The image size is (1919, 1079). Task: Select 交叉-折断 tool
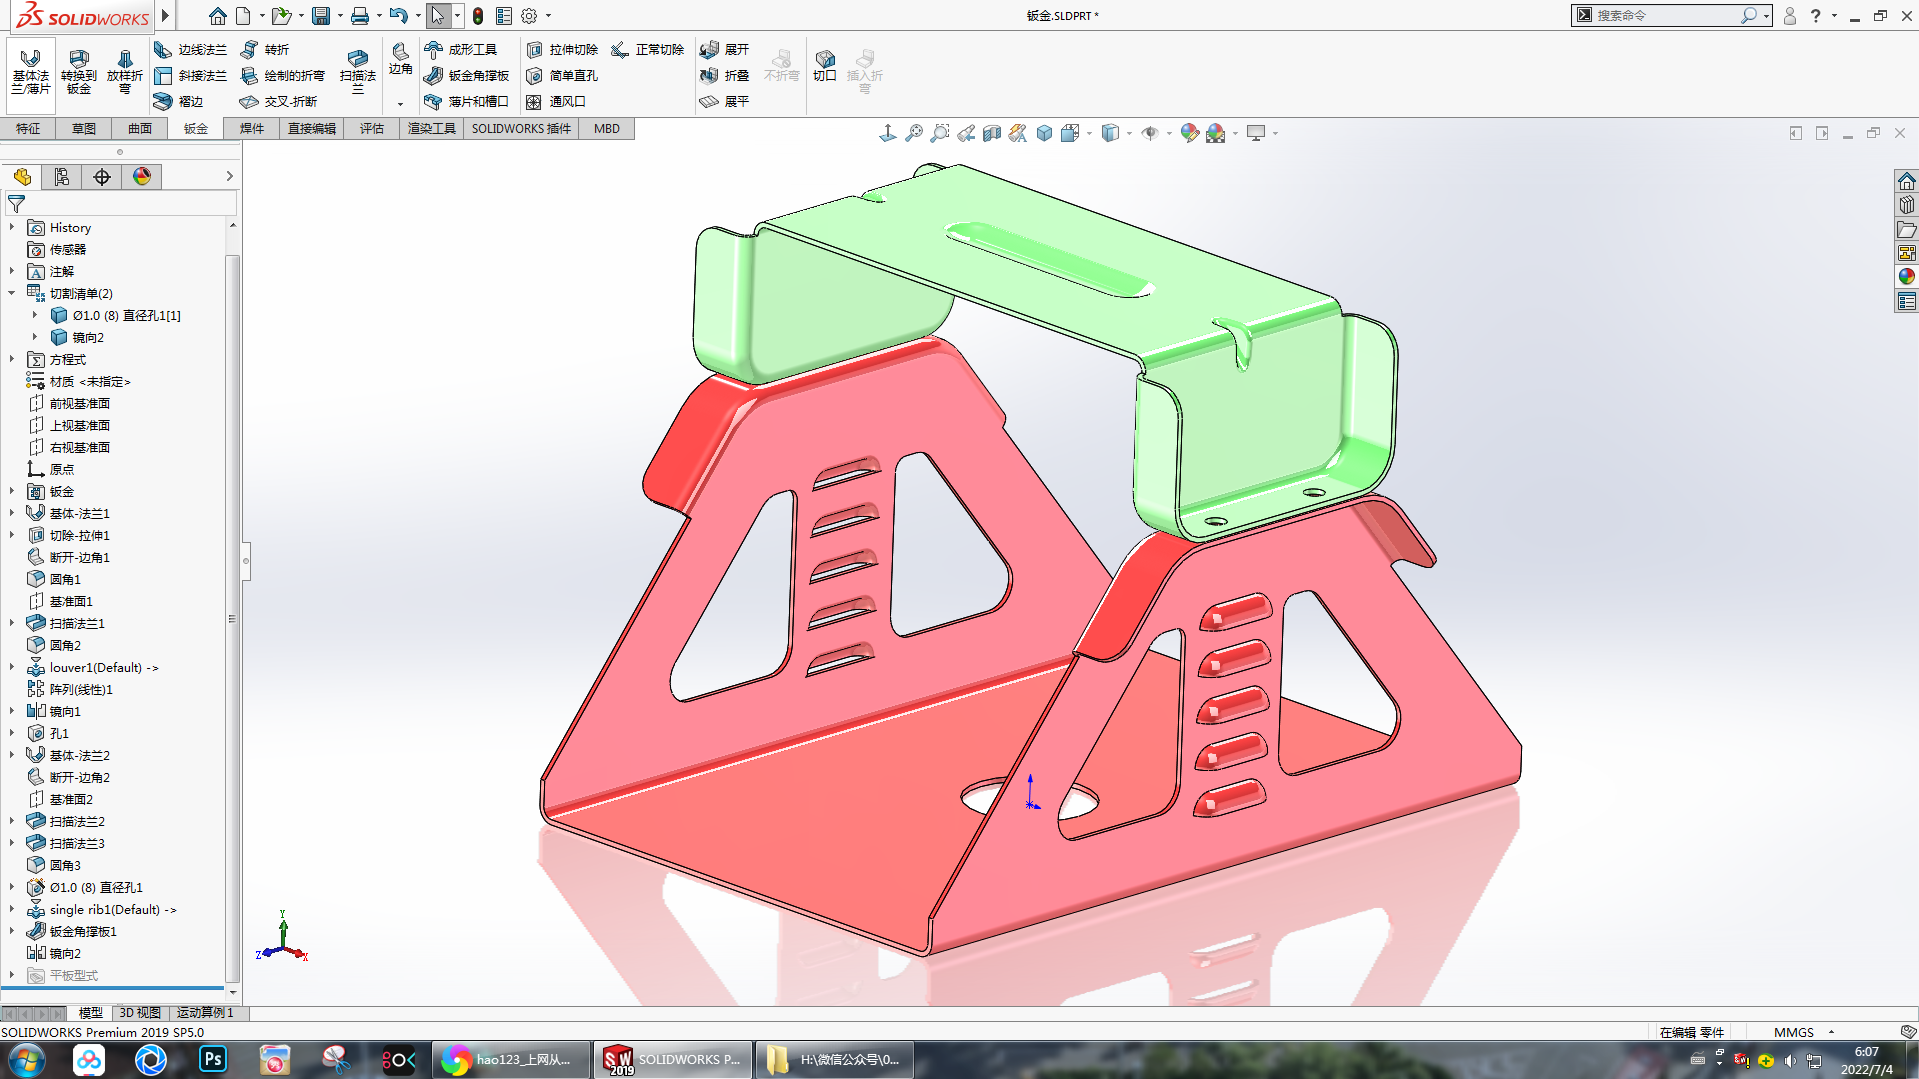(279, 101)
